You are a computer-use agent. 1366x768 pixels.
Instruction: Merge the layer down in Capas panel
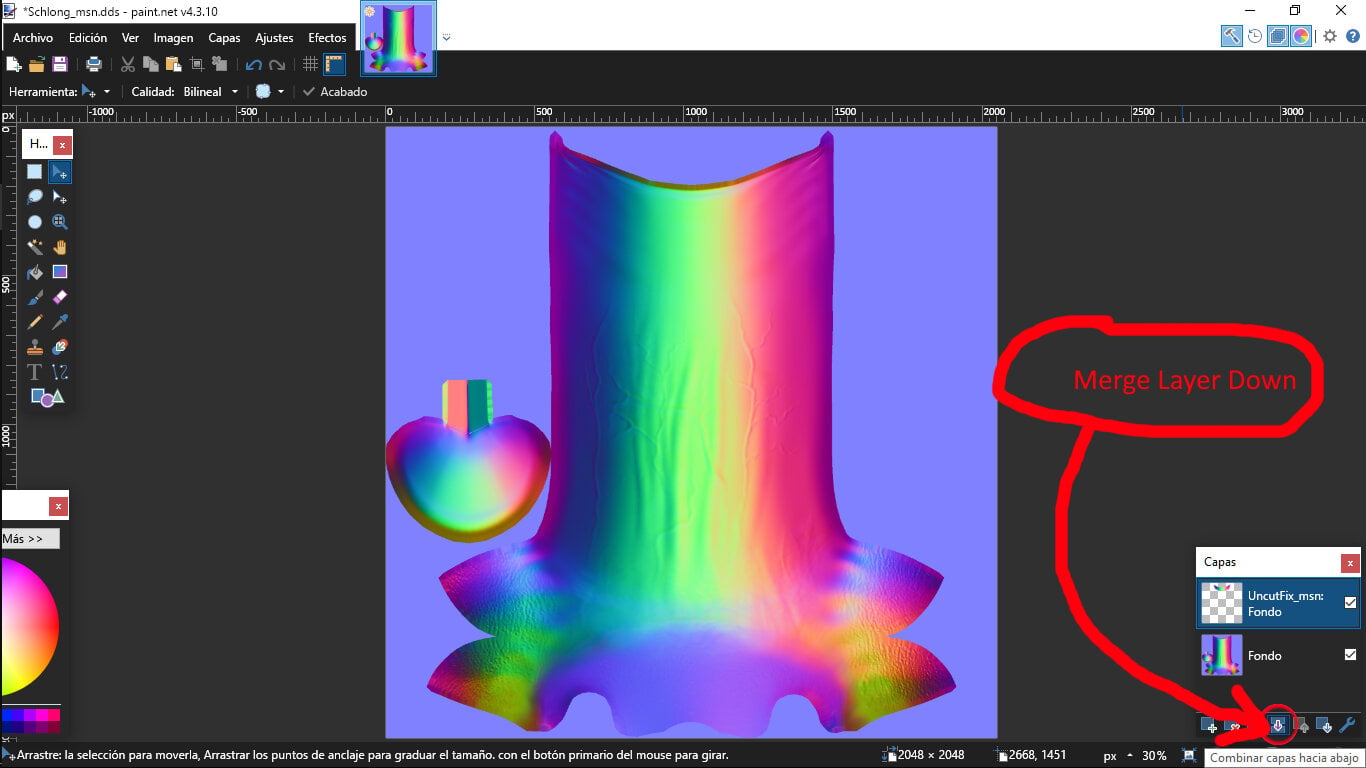click(1277, 726)
